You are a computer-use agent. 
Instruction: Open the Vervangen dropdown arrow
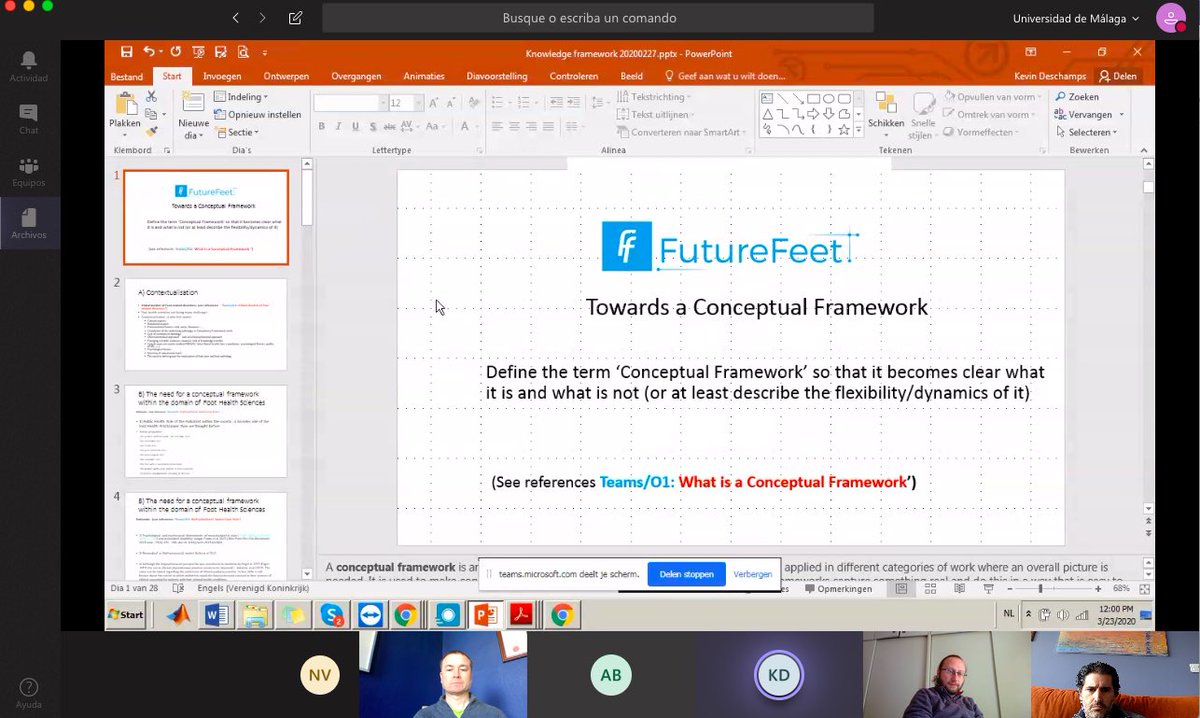click(1121, 115)
